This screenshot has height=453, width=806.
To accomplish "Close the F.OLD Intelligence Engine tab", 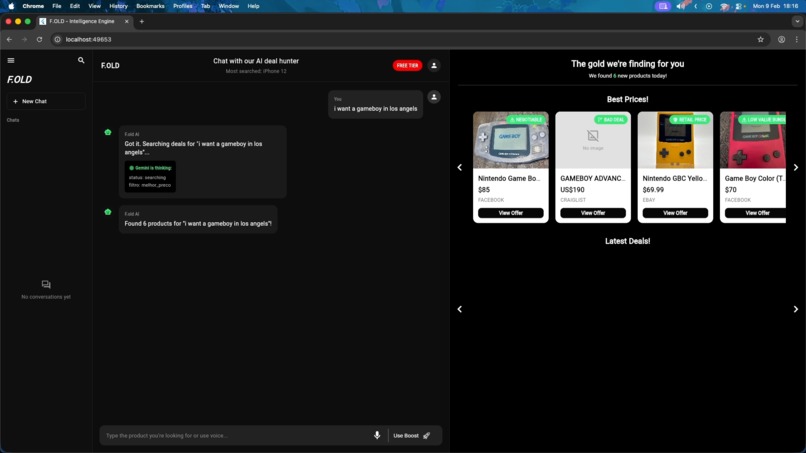I will pyautogui.click(x=126, y=22).
